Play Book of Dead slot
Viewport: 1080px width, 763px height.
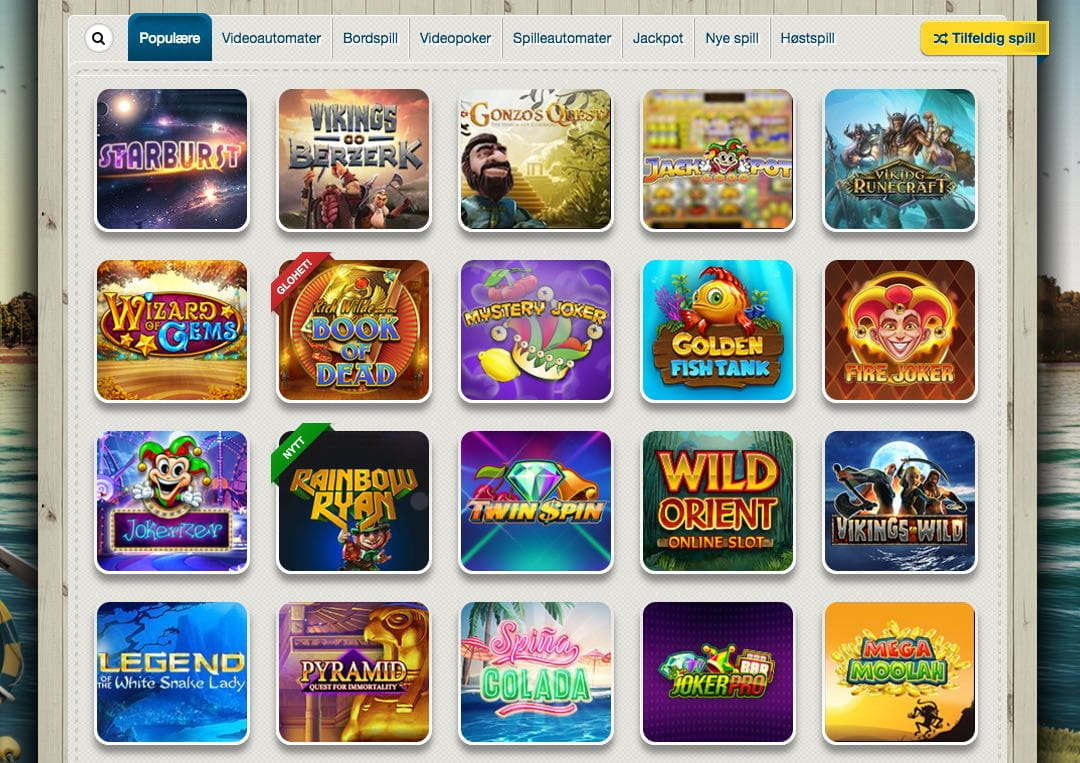(353, 330)
